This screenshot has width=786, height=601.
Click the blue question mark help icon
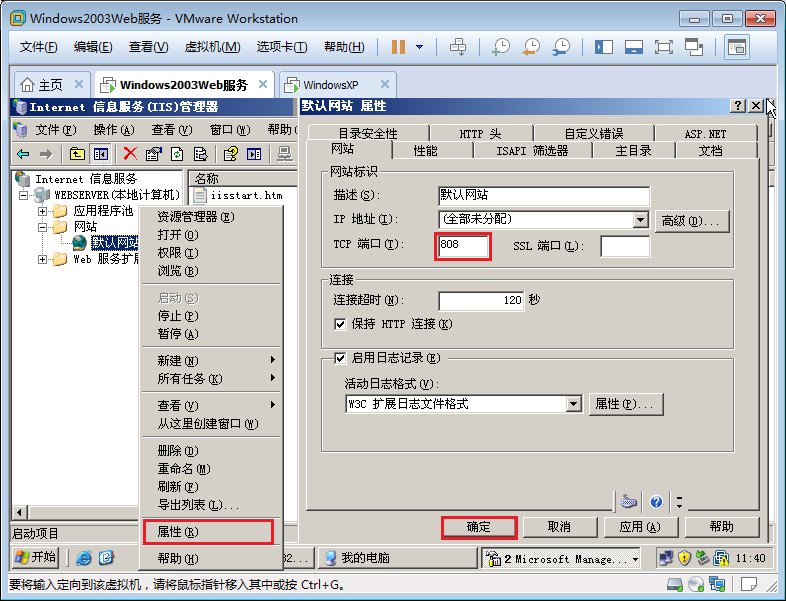click(656, 501)
